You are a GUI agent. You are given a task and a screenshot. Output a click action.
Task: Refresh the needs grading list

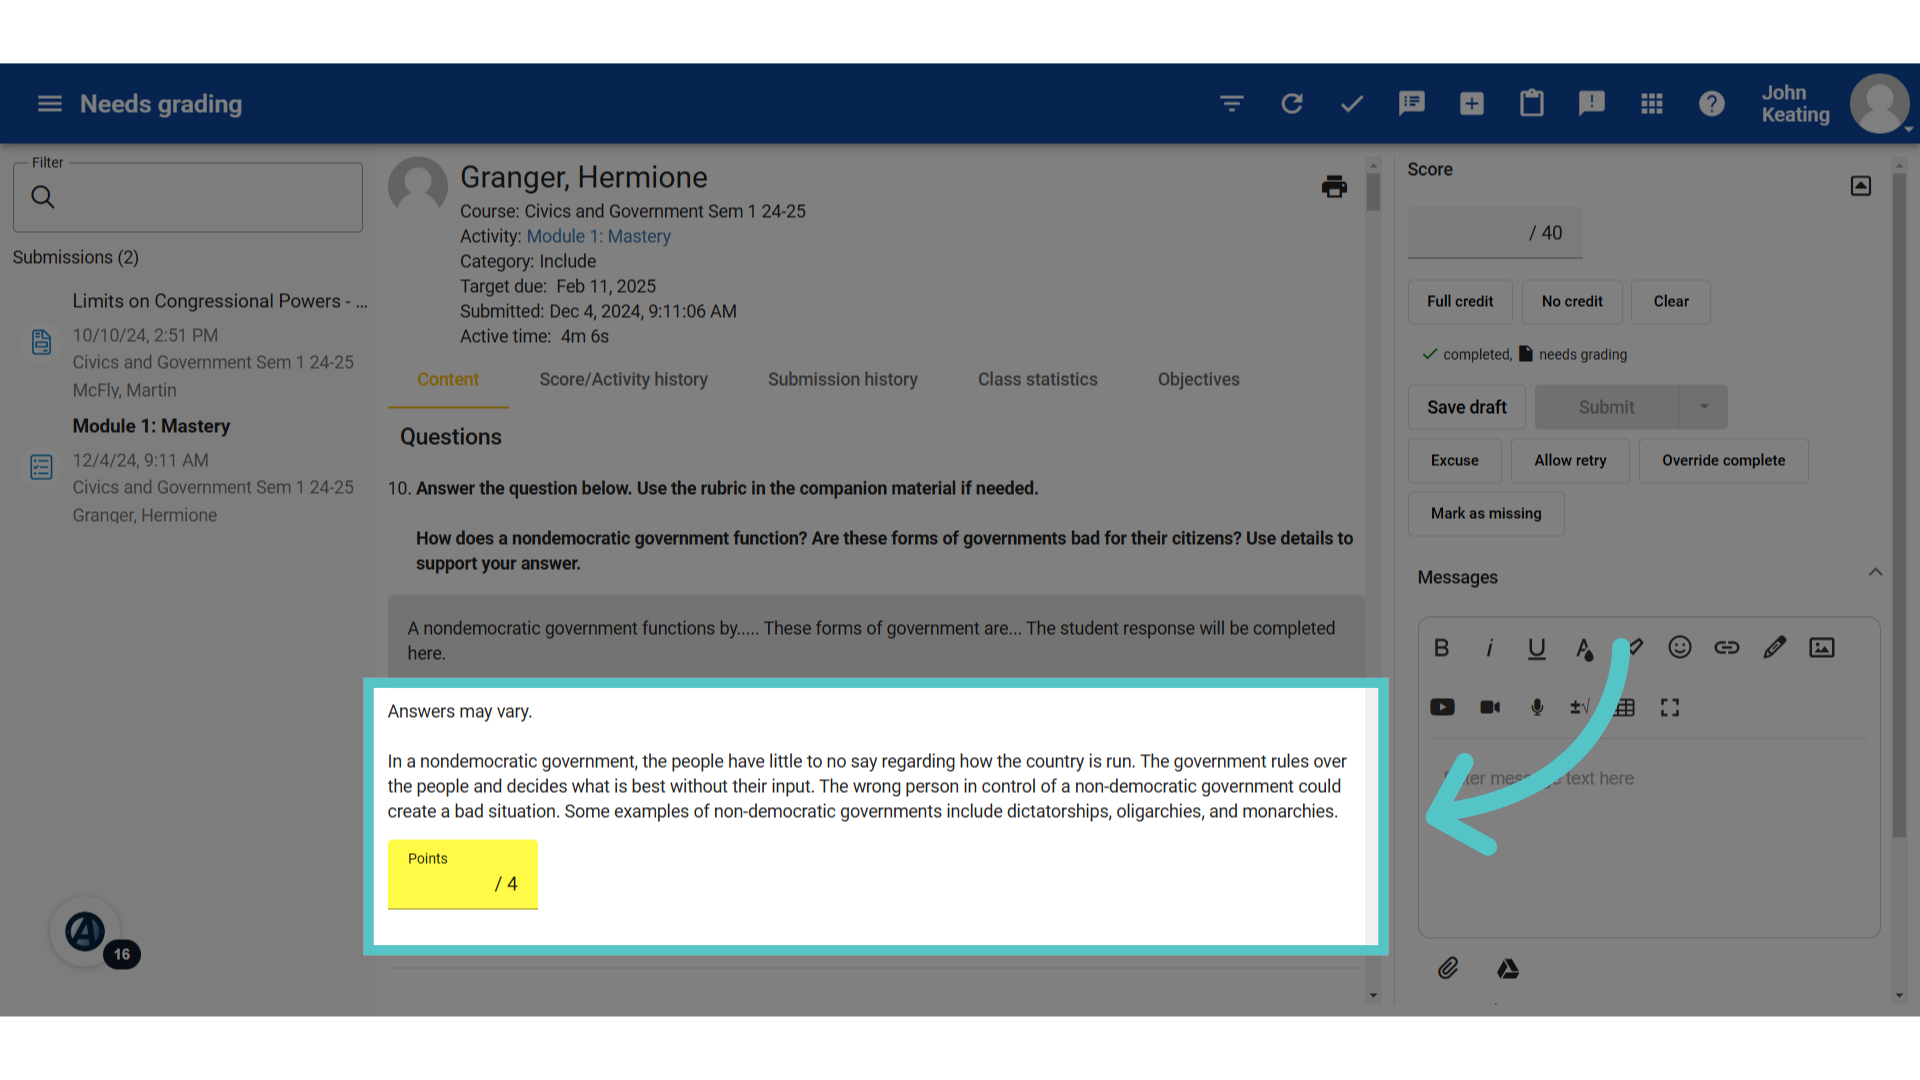[1292, 104]
